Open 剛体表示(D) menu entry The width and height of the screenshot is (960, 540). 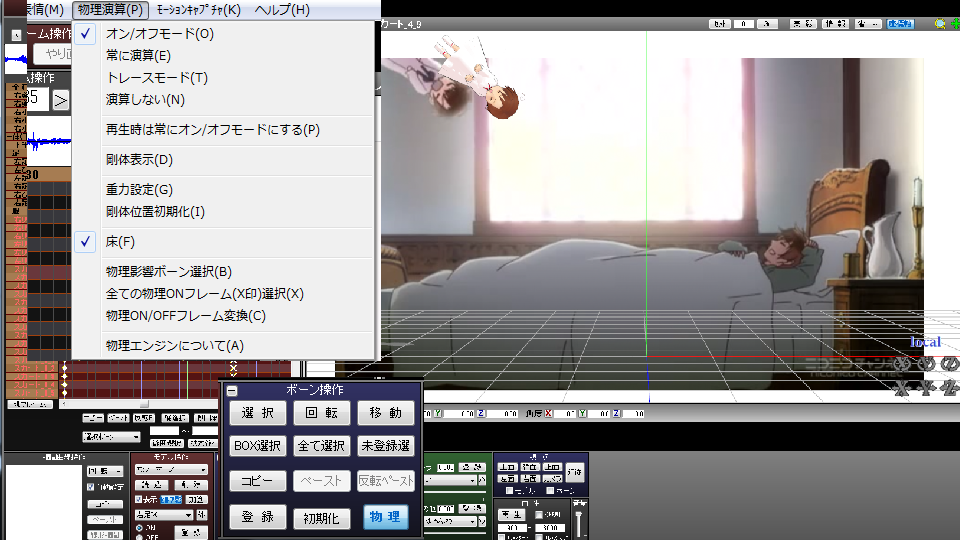222,160
